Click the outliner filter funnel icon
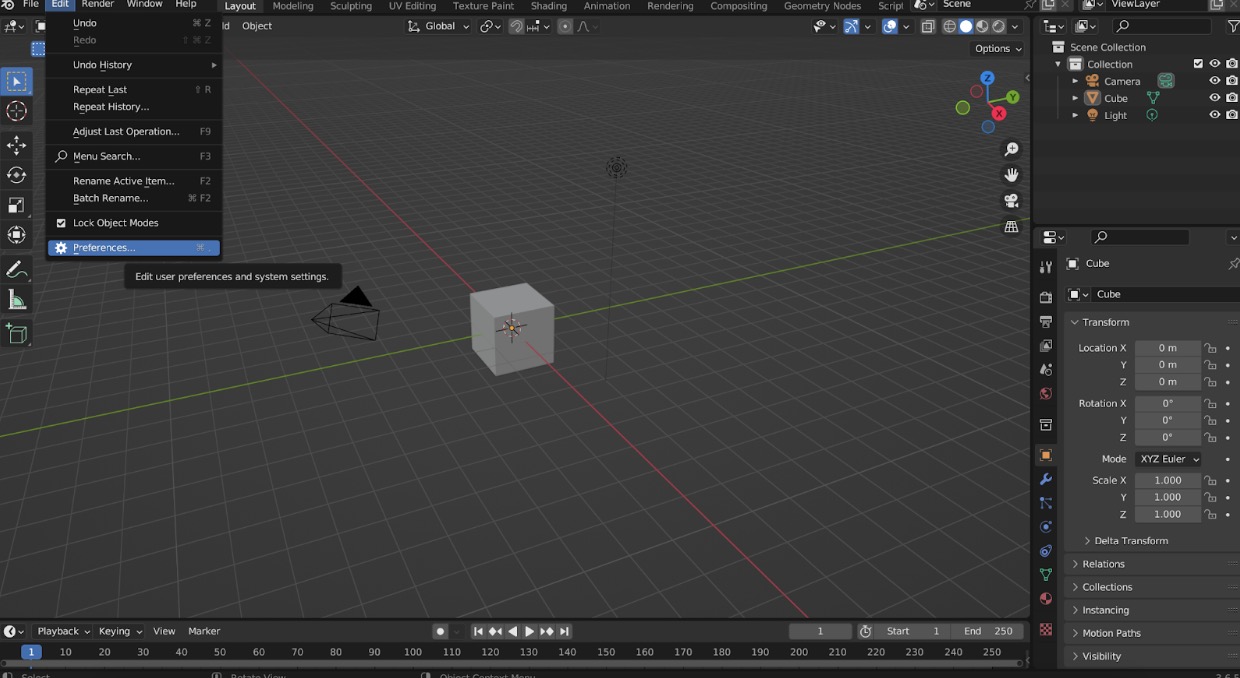Viewport: 1240px width, 678px height. point(1235,26)
